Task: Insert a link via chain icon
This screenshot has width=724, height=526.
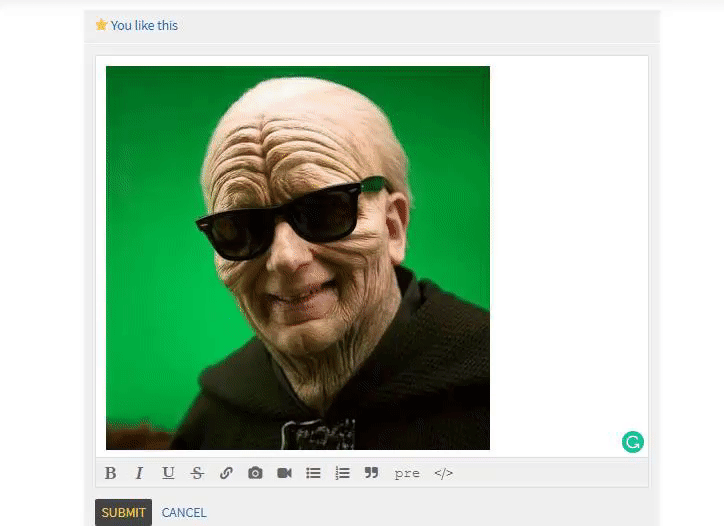Action: 226,473
